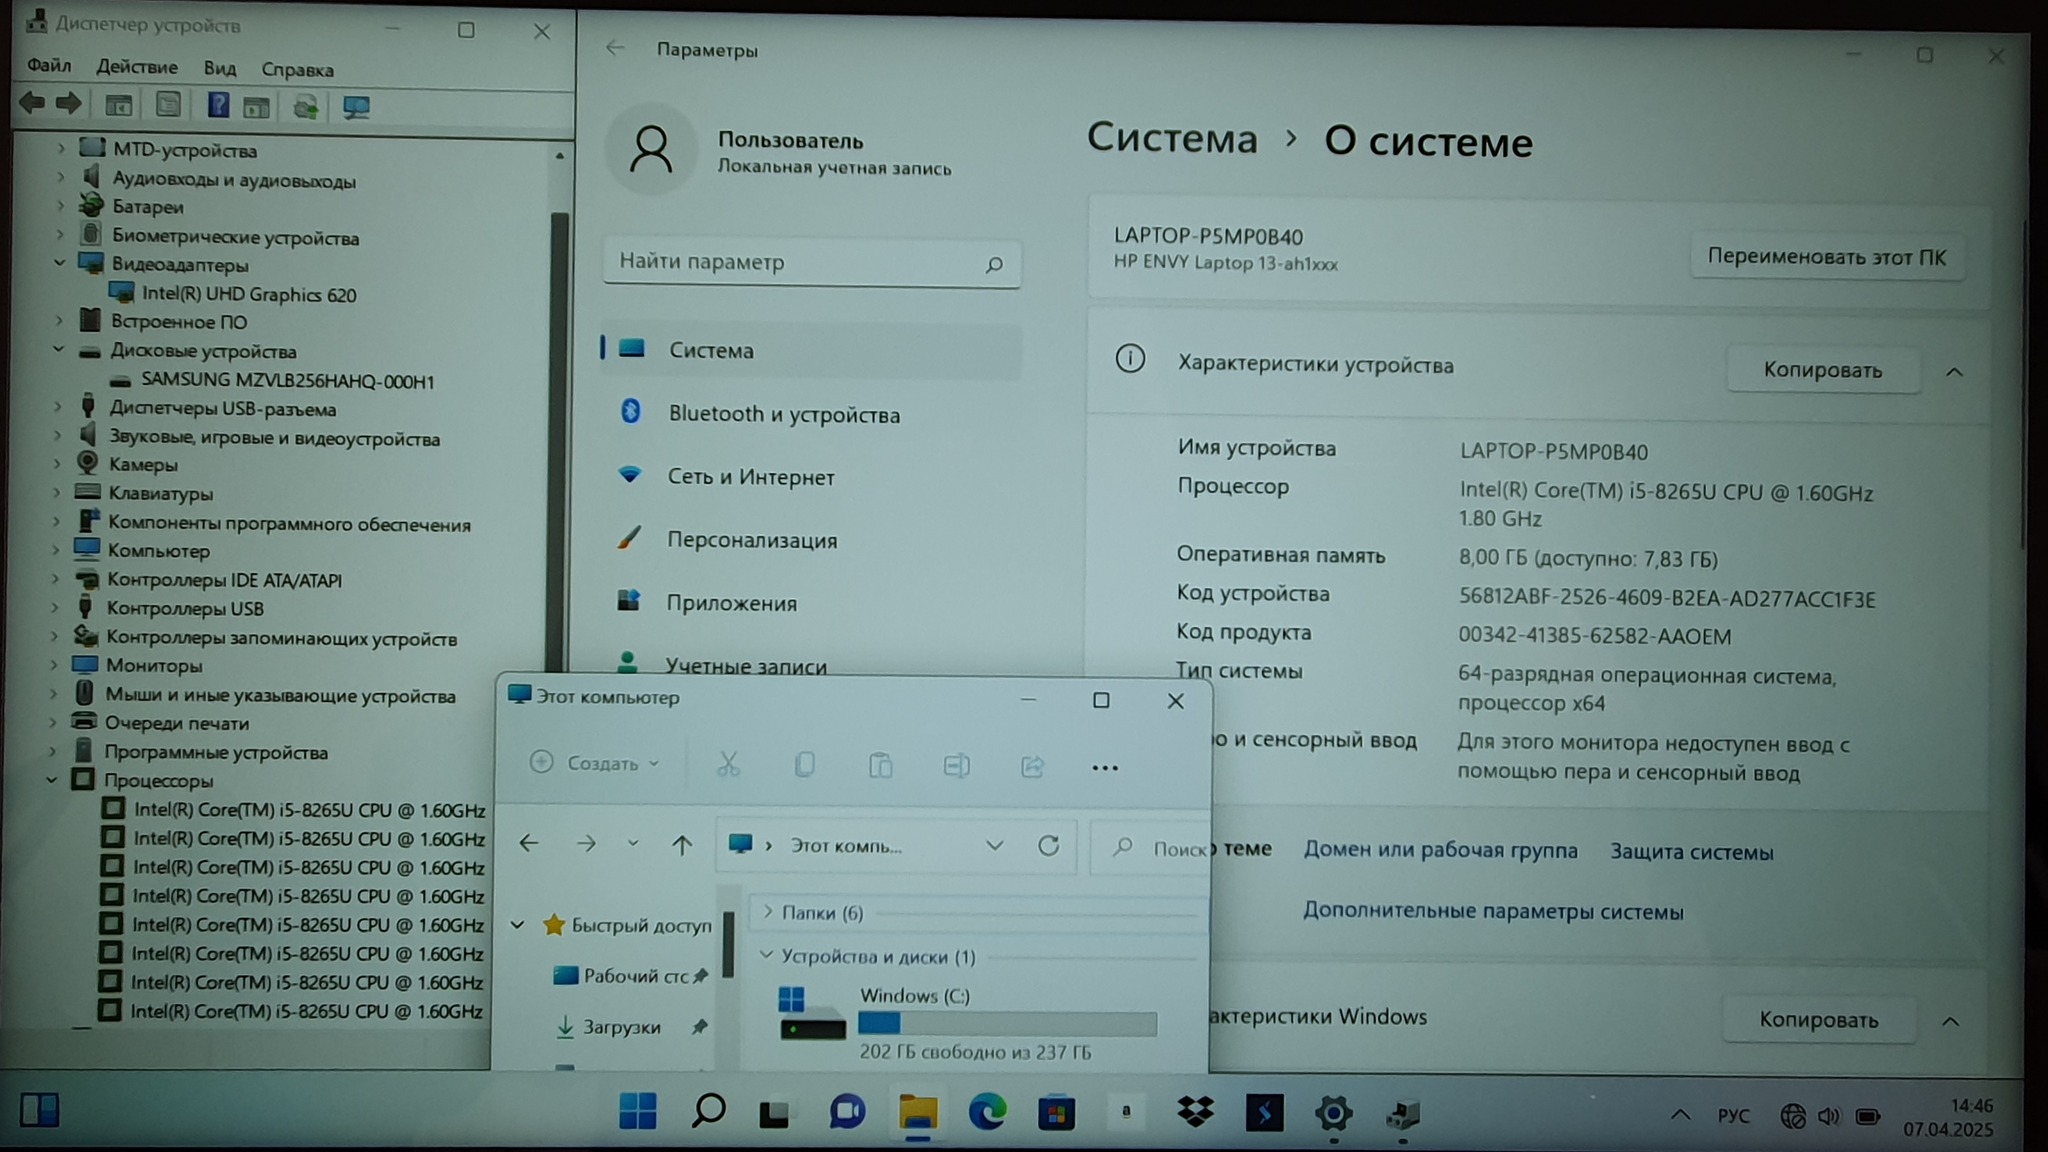2048x1152 pixels.
Task: Click scan for hardware changes toolbar icon
Action: [x=356, y=107]
